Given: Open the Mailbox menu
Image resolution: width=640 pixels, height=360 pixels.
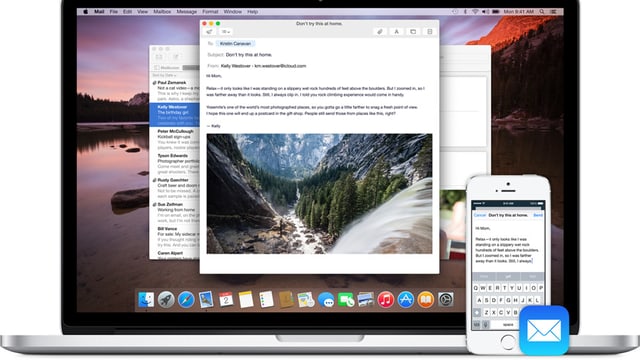Looking at the screenshot, I should click(162, 12).
